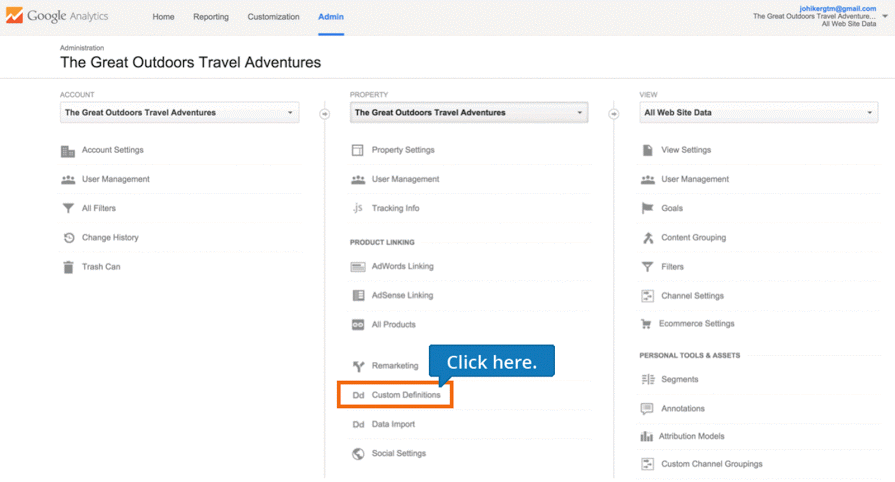Switch to the Customization tab
The image size is (895, 482).
click(x=273, y=17)
